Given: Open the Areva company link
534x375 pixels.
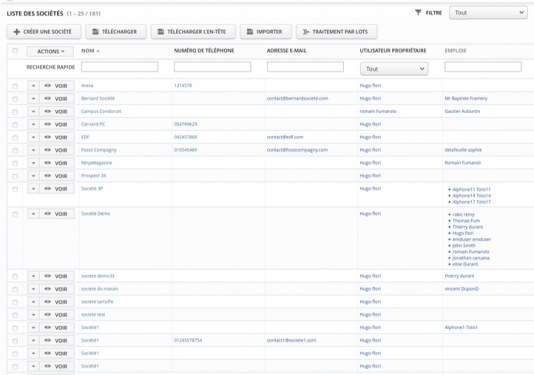Looking at the screenshot, I should coord(87,85).
